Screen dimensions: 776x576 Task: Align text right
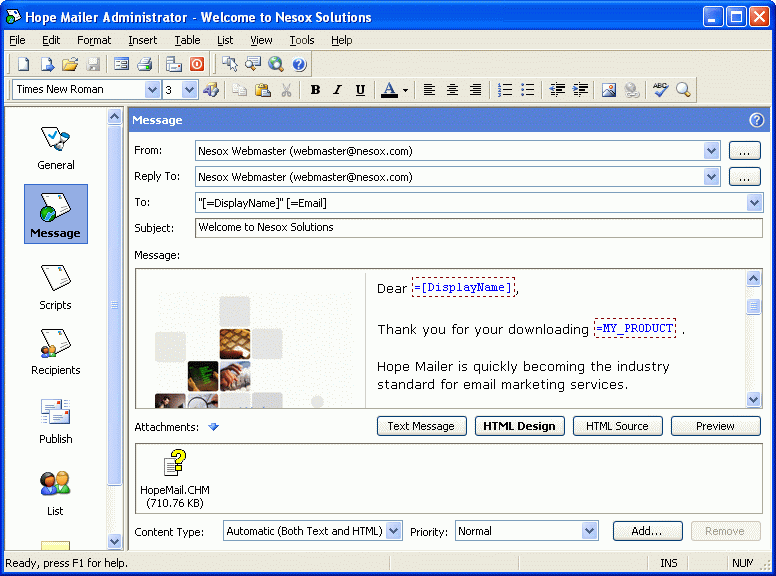[x=475, y=90]
